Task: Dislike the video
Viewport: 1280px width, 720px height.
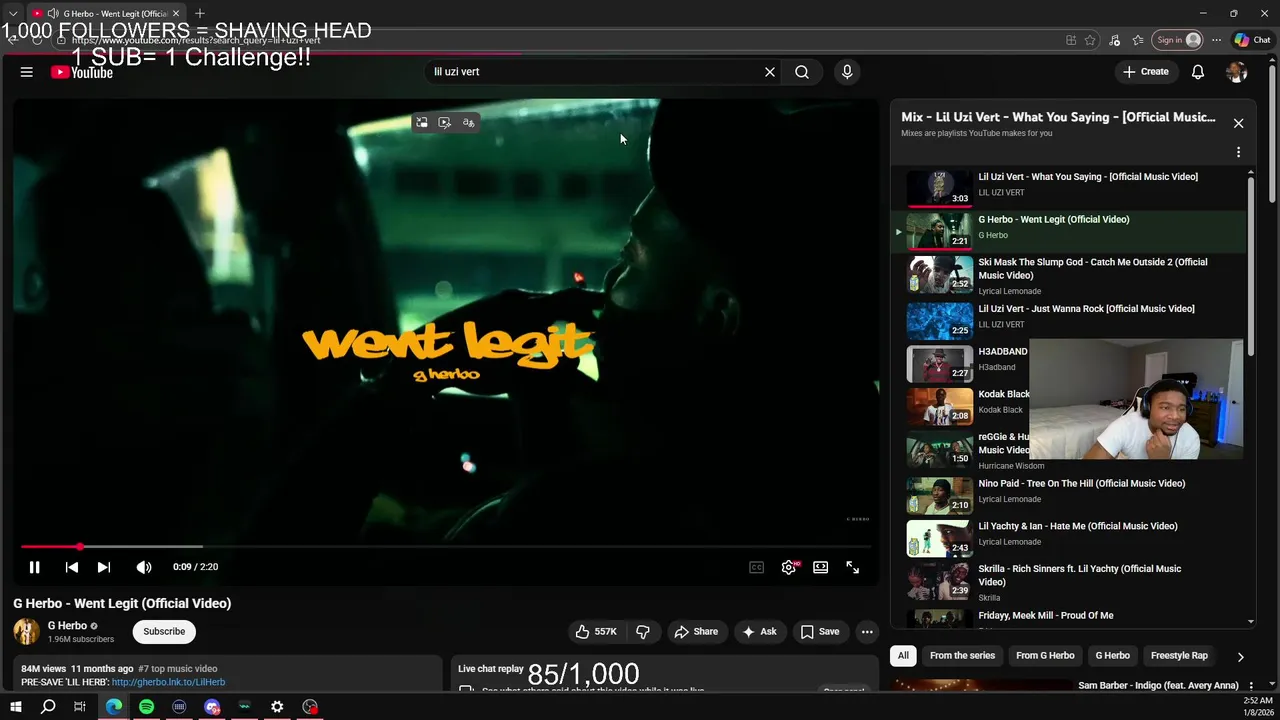Action: click(x=643, y=632)
